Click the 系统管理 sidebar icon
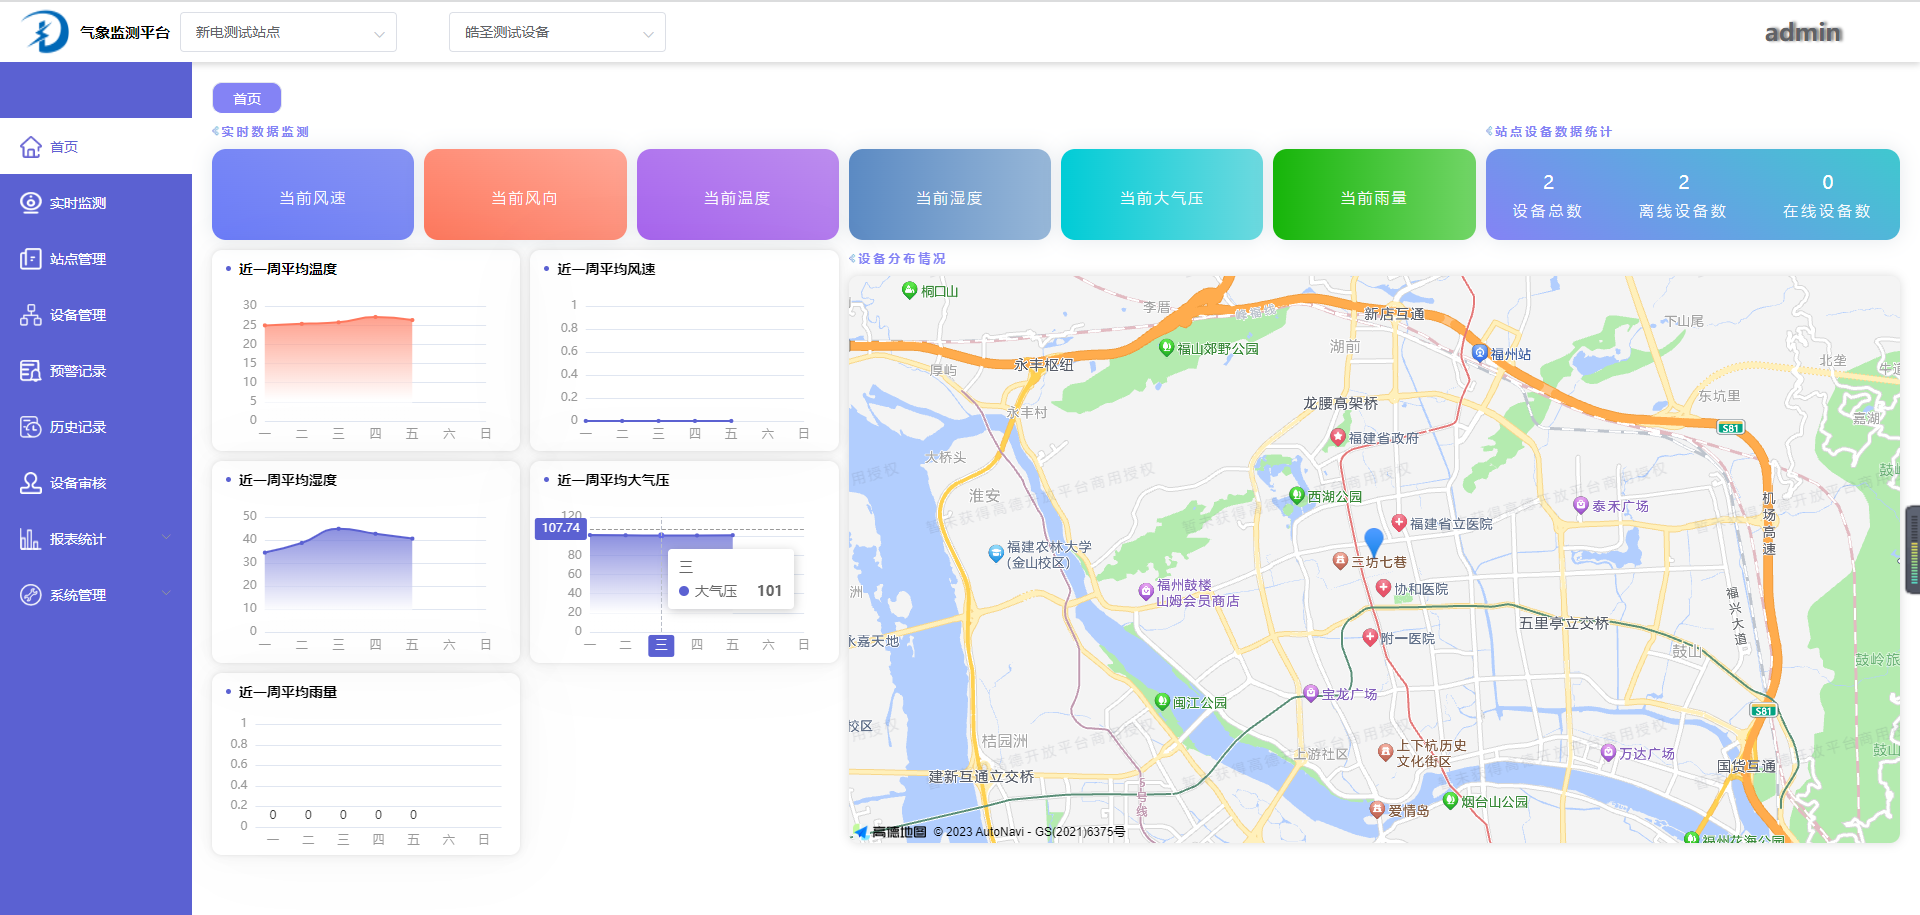 [31, 595]
